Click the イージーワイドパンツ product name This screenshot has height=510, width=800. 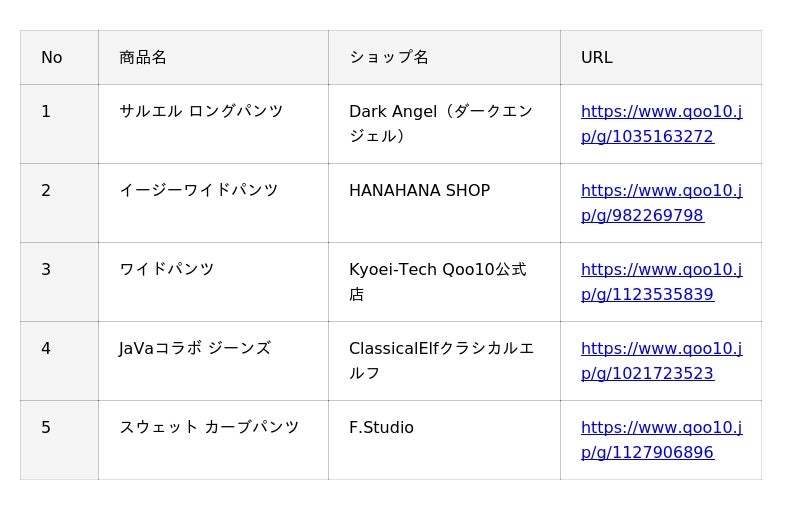198,190
